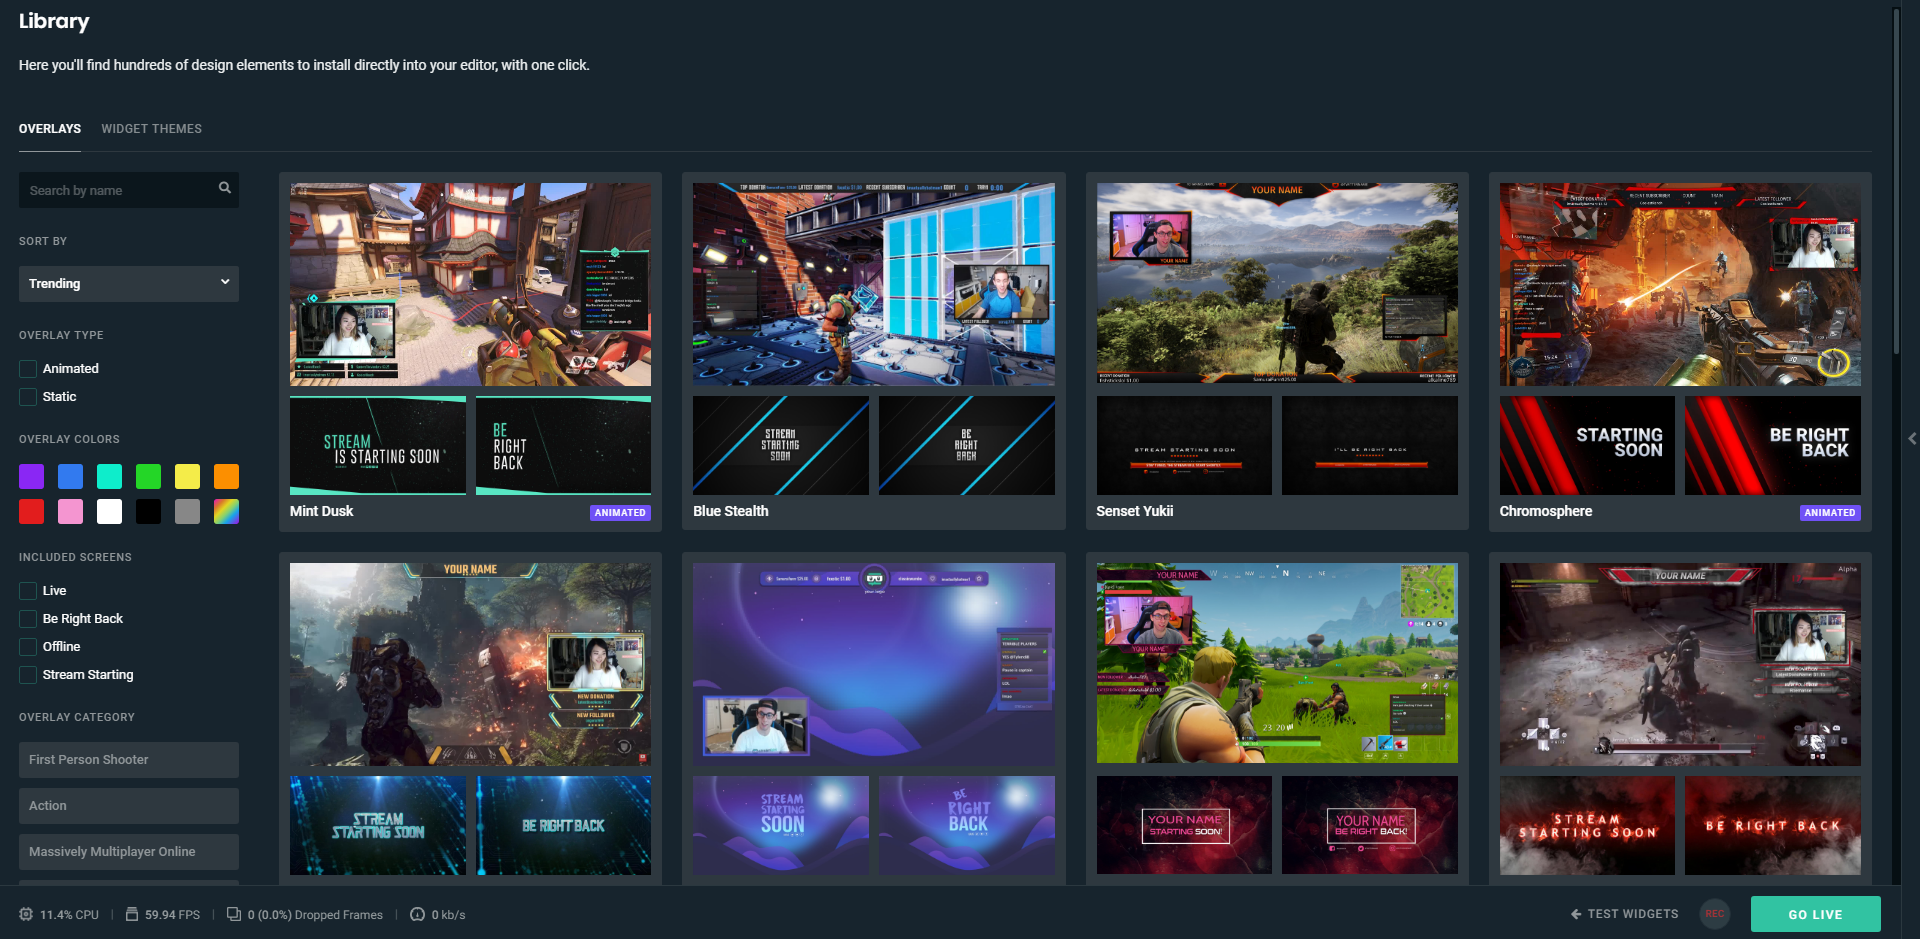Screen dimensions: 1920x939
Task: Click the Go Live button
Action: coord(1815,914)
